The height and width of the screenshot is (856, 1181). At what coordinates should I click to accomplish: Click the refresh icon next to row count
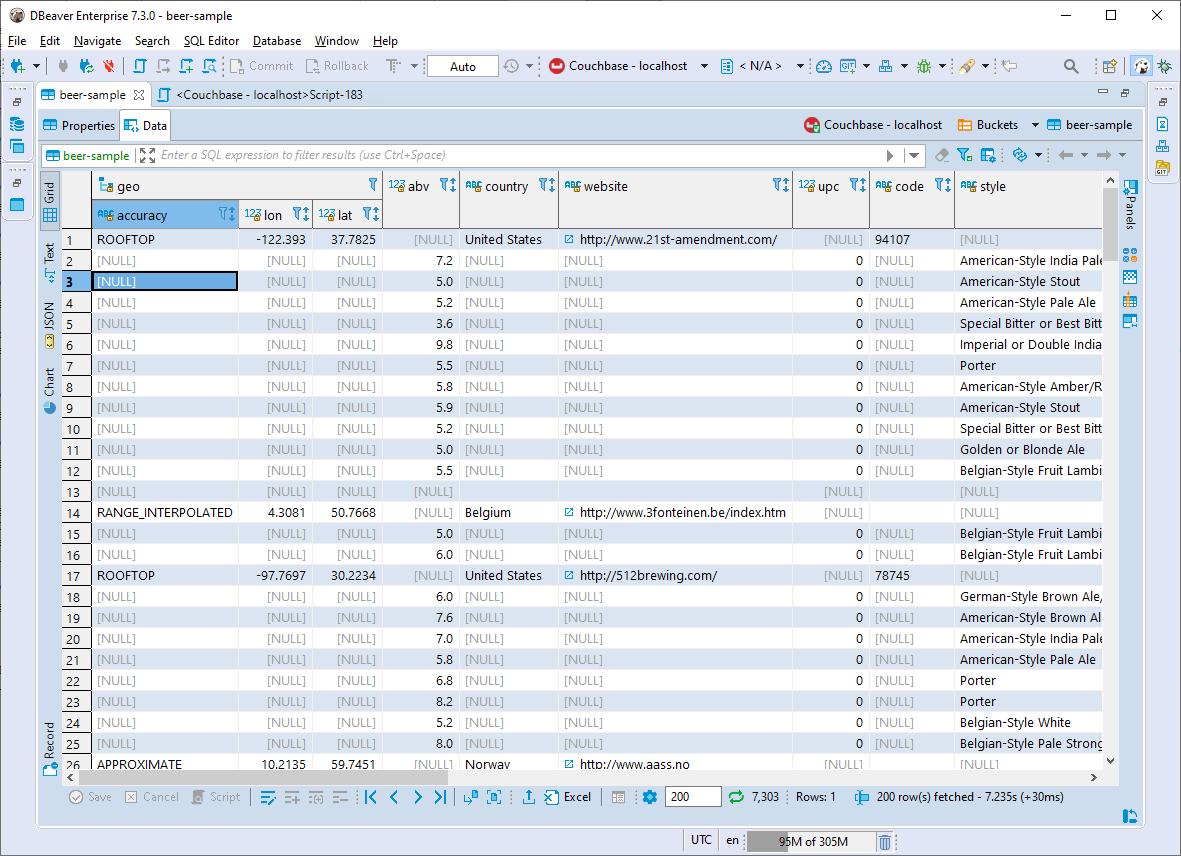click(x=736, y=797)
